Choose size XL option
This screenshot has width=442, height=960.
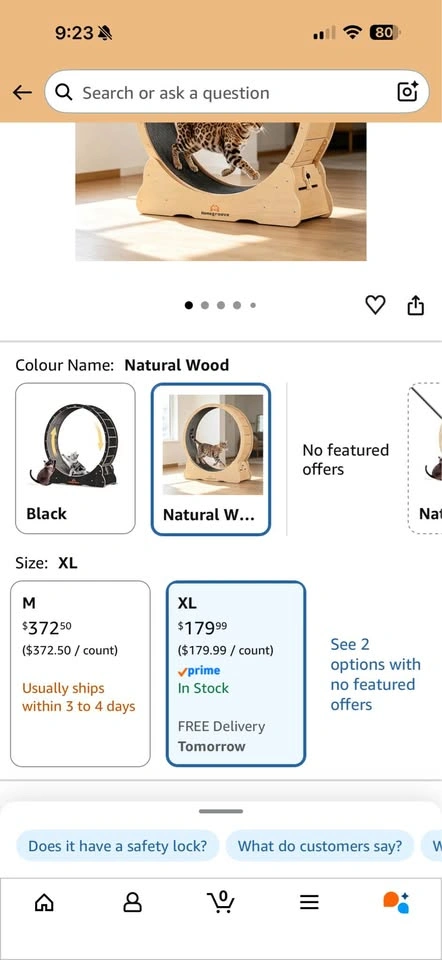click(x=236, y=673)
